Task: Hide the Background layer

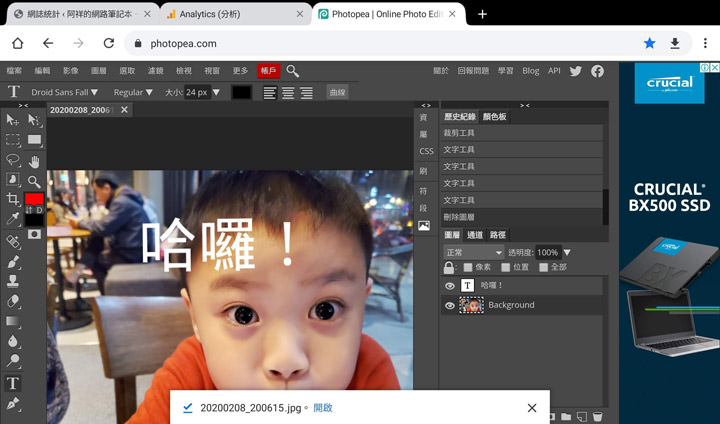Action: [x=450, y=305]
